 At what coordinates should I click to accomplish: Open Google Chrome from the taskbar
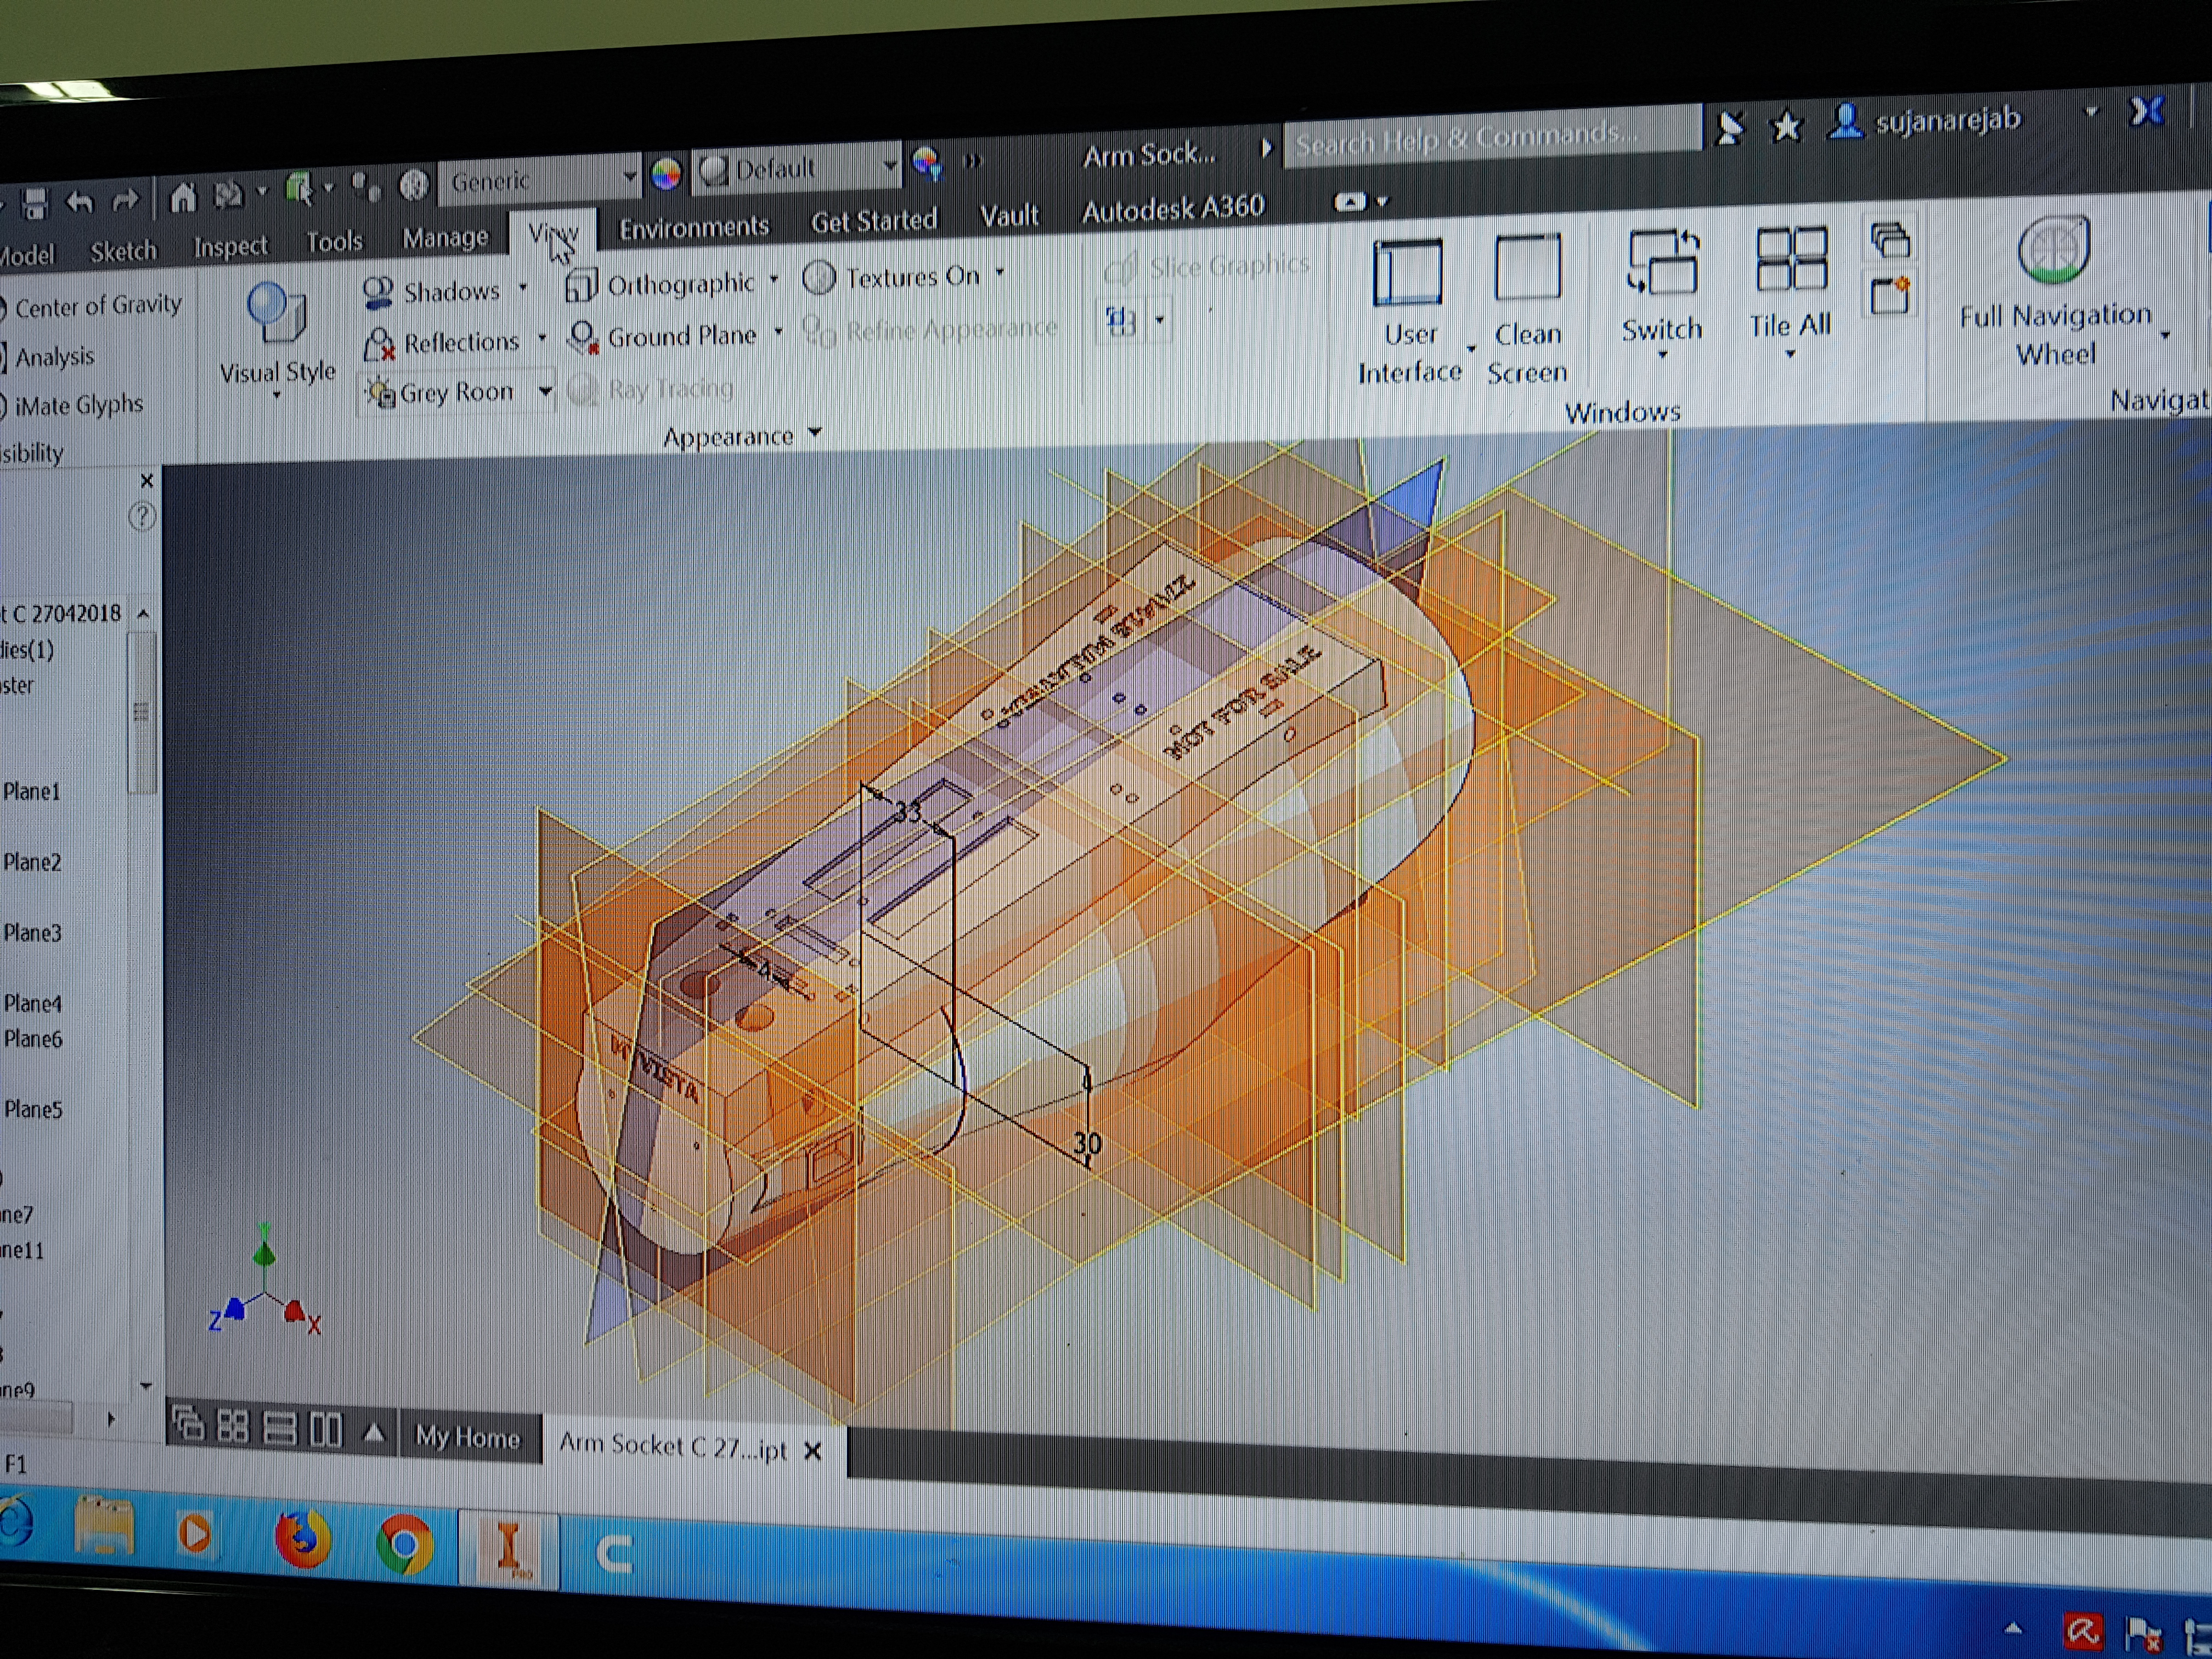pos(404,1545)
